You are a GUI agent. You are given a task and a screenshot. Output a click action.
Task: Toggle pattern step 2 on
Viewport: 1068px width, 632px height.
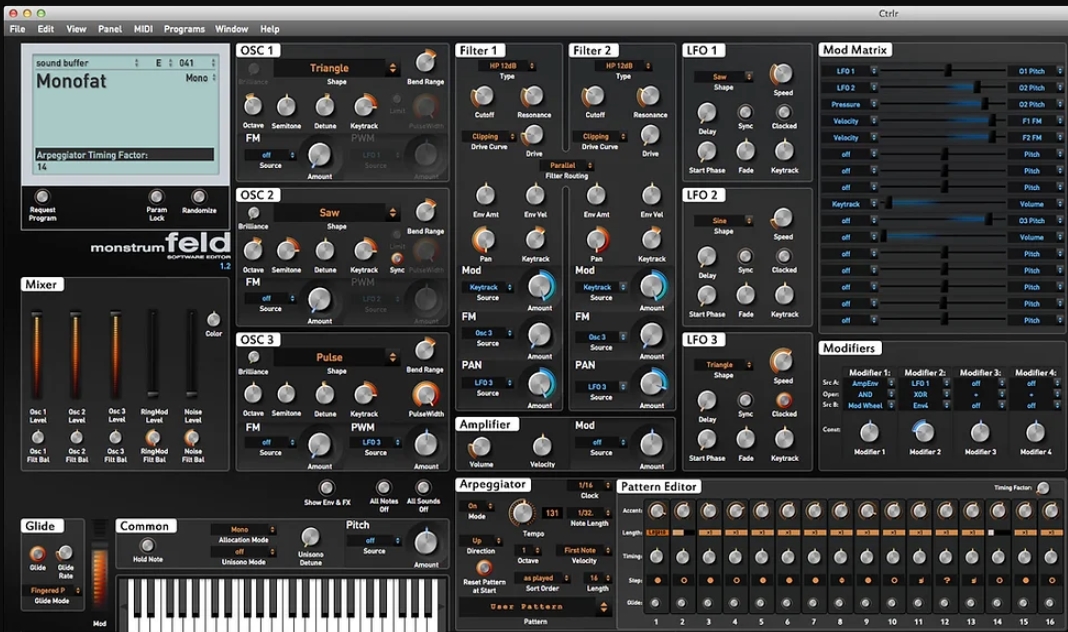coord(683,580)
